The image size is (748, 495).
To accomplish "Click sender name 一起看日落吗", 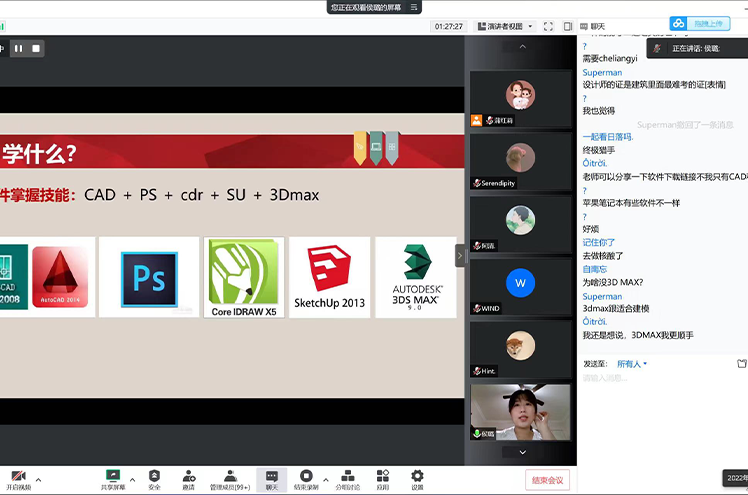I will 608,137.
